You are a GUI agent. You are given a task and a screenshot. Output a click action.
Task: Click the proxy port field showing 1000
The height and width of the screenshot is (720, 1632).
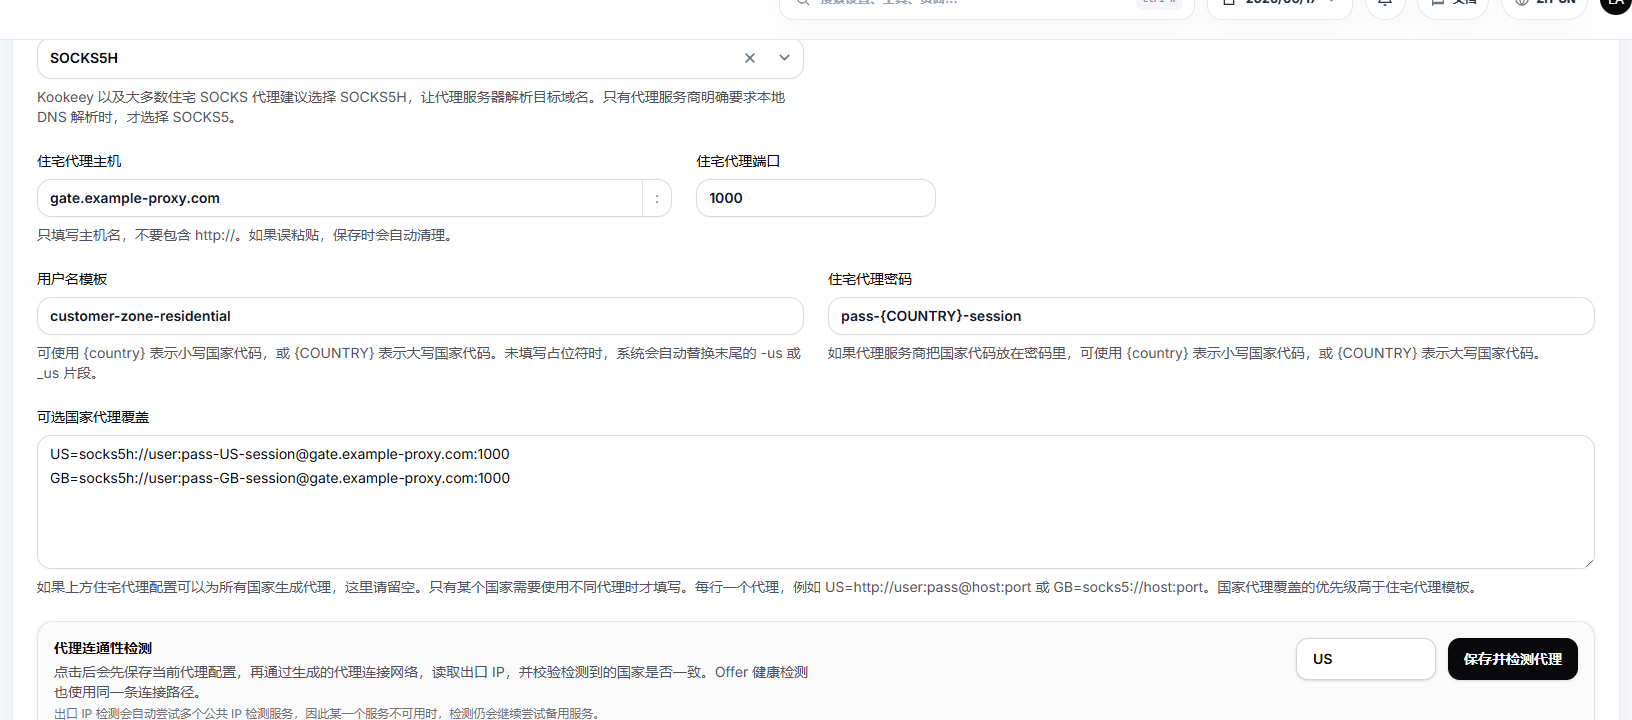point(815,198)
